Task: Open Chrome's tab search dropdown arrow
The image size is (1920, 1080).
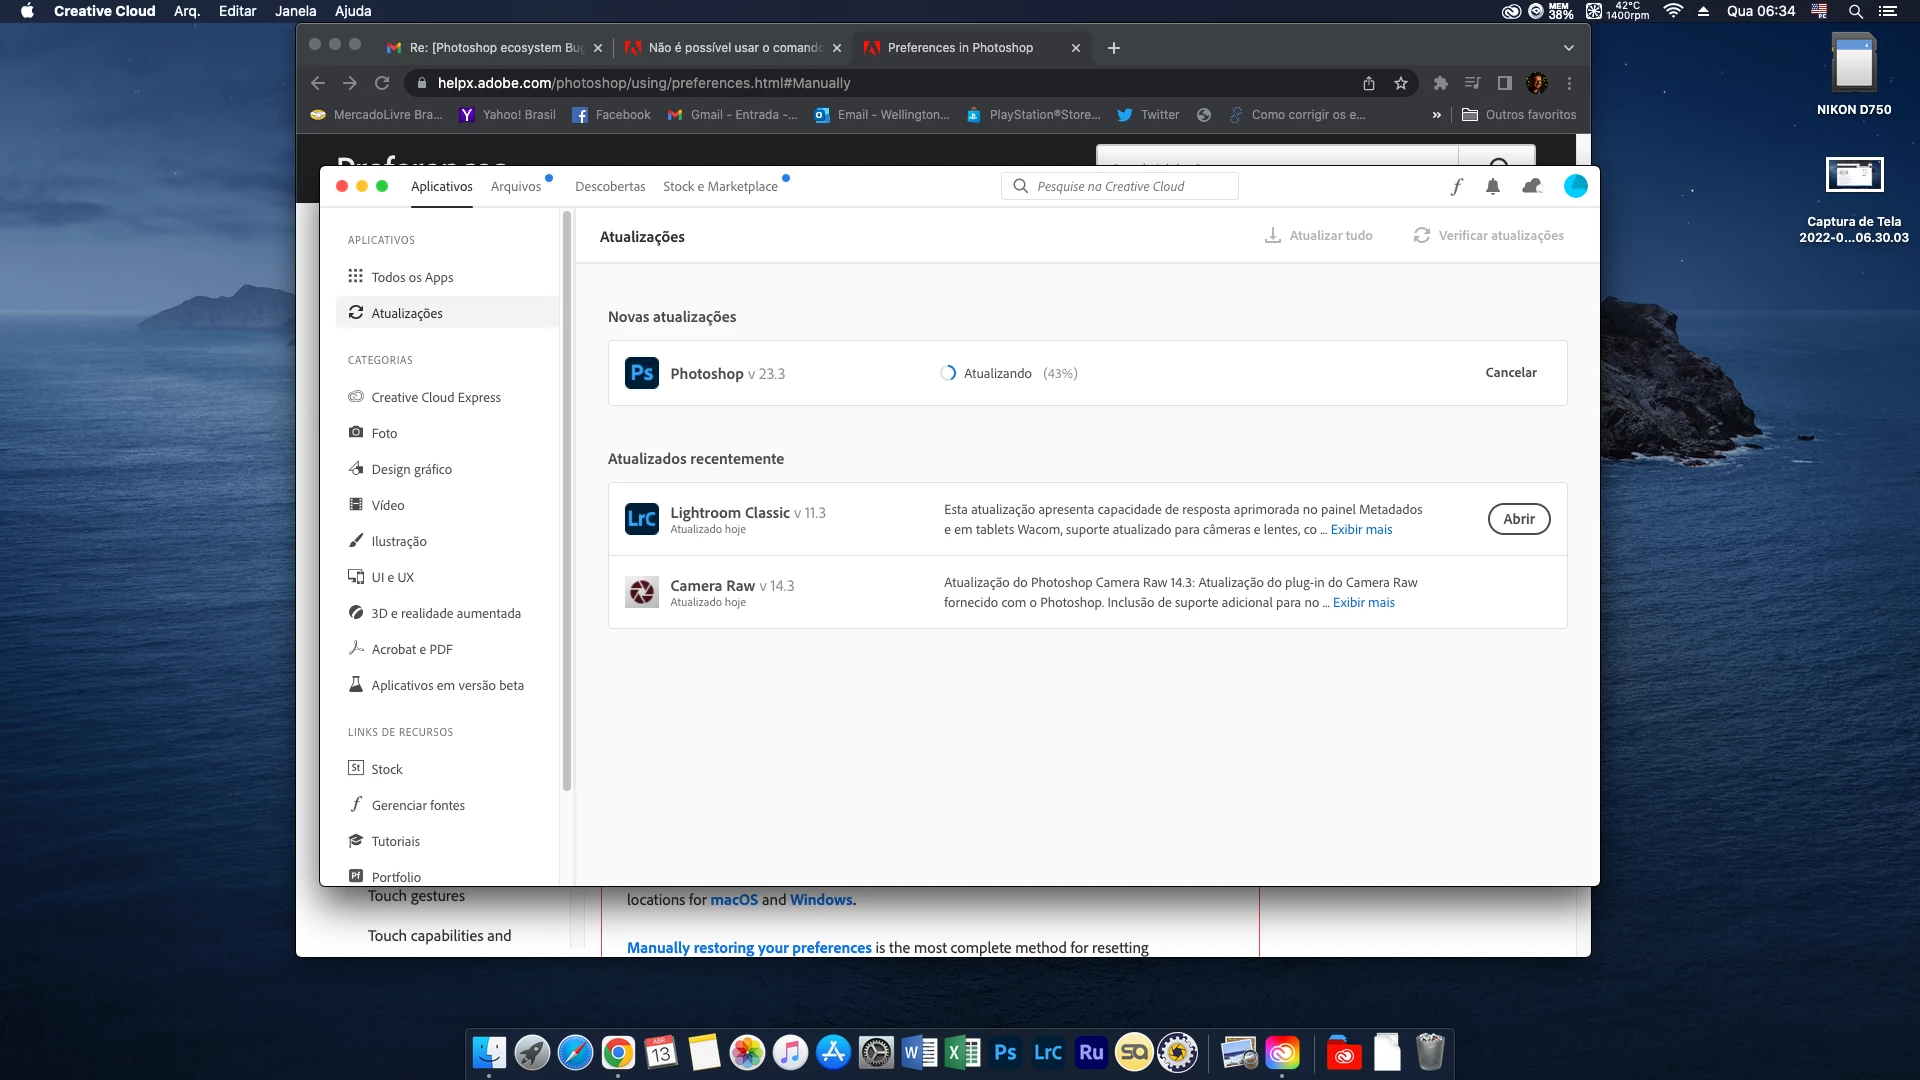Action: pyautogui.click(x=1568, y=48)
